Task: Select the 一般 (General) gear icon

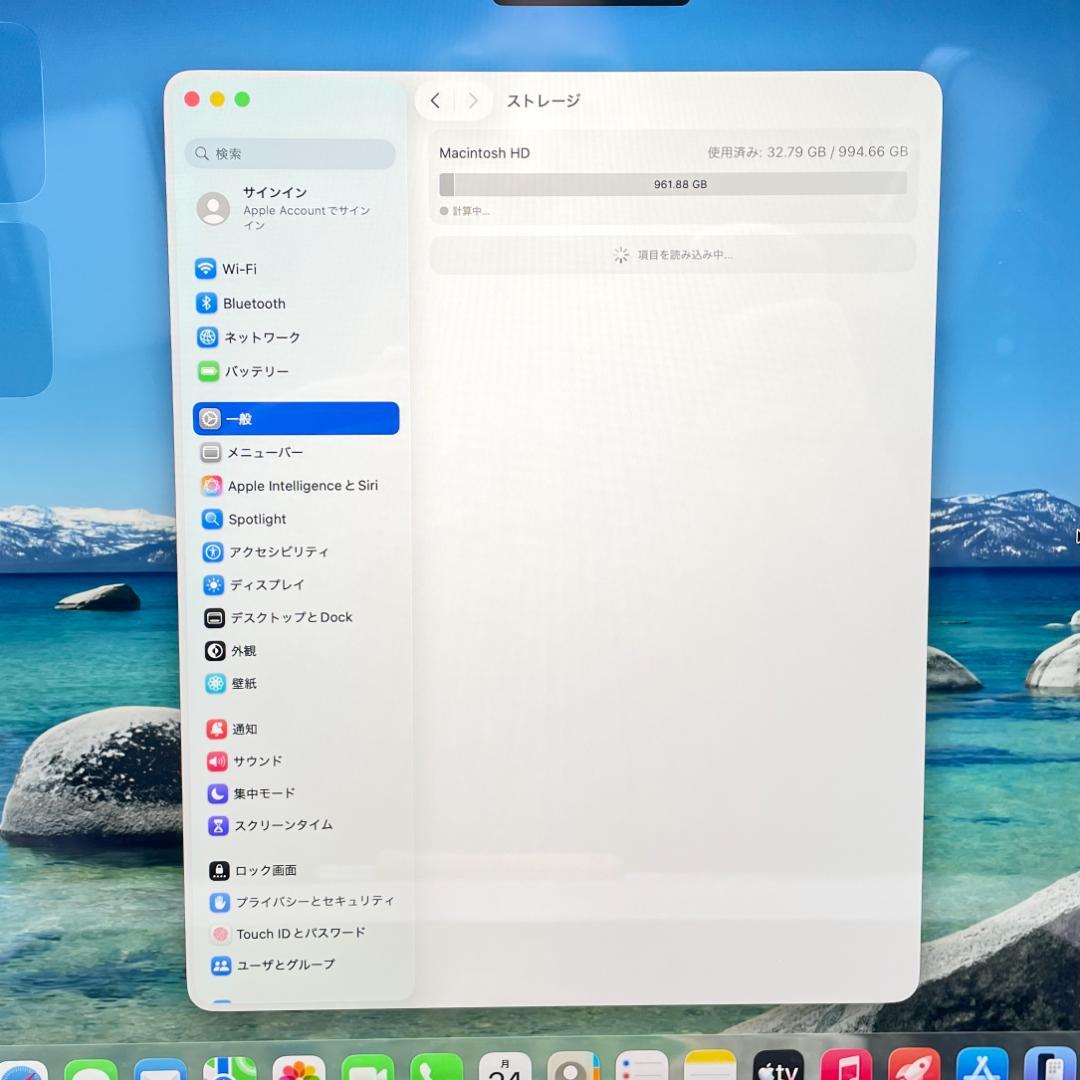Action: (x=211, y=418)
